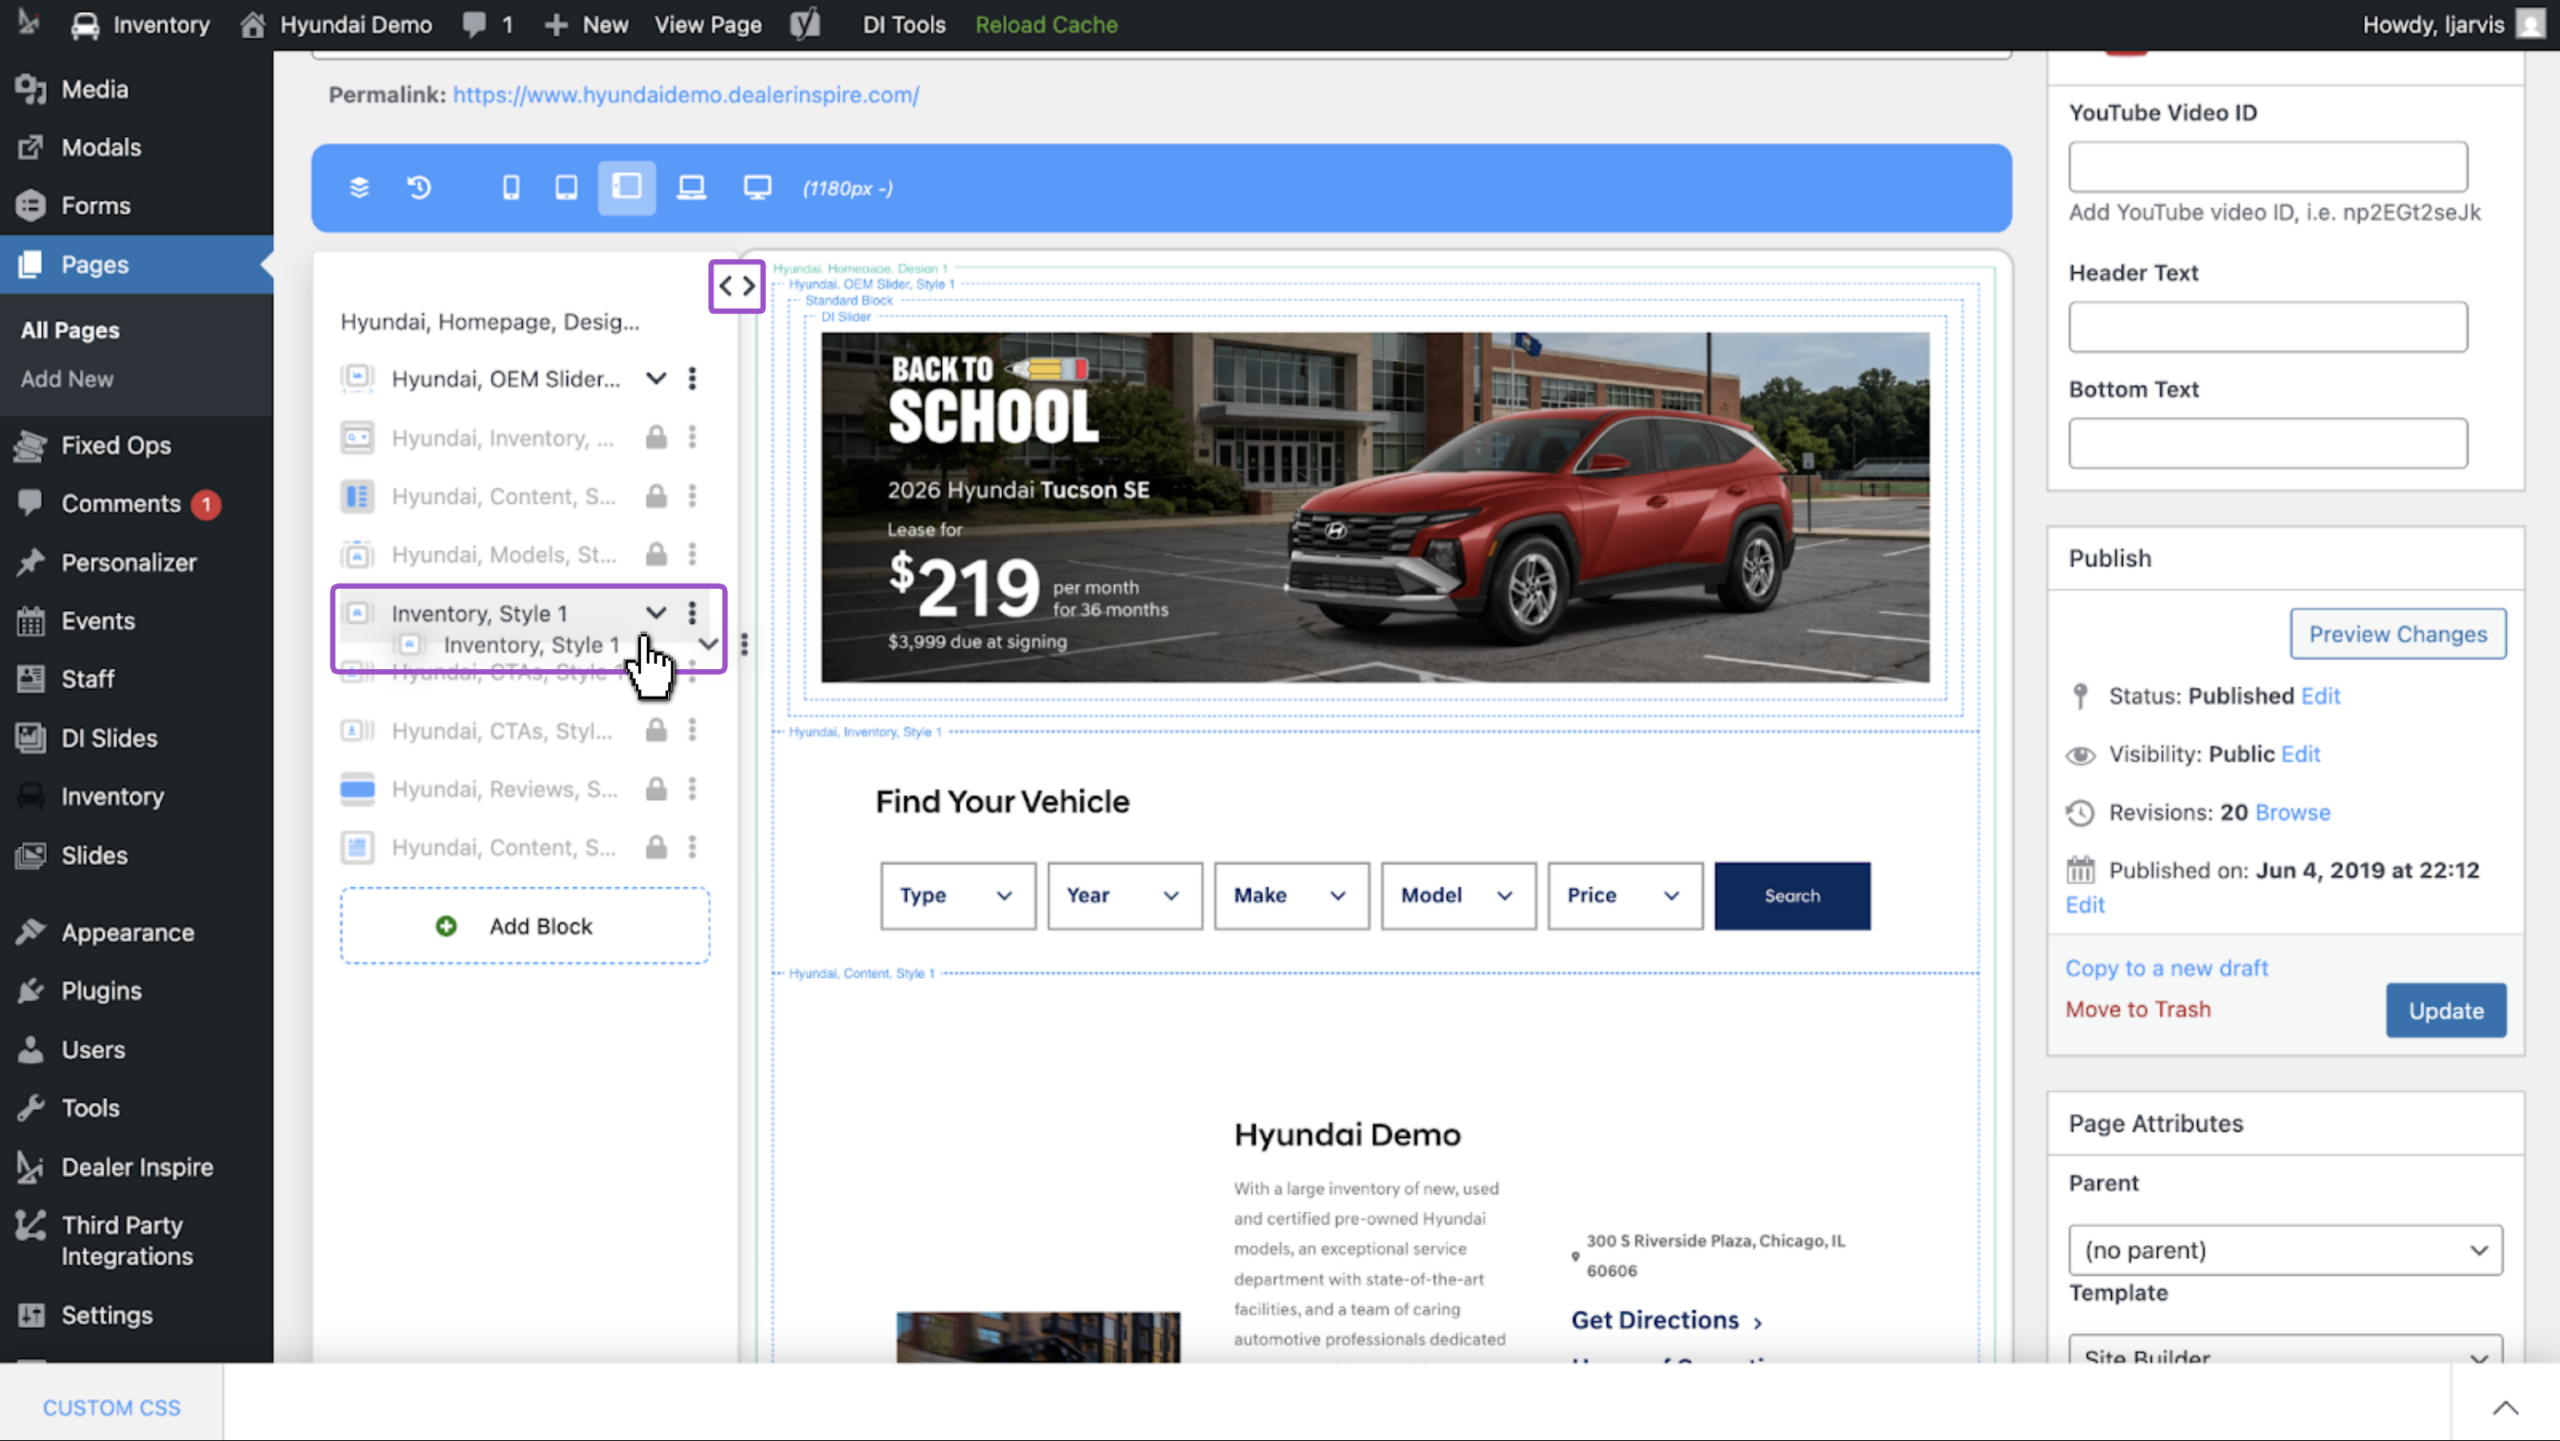This screenshot has height=1441, width=2560.
Task: Click the Add Block button
Action: (x=525, y=926)
